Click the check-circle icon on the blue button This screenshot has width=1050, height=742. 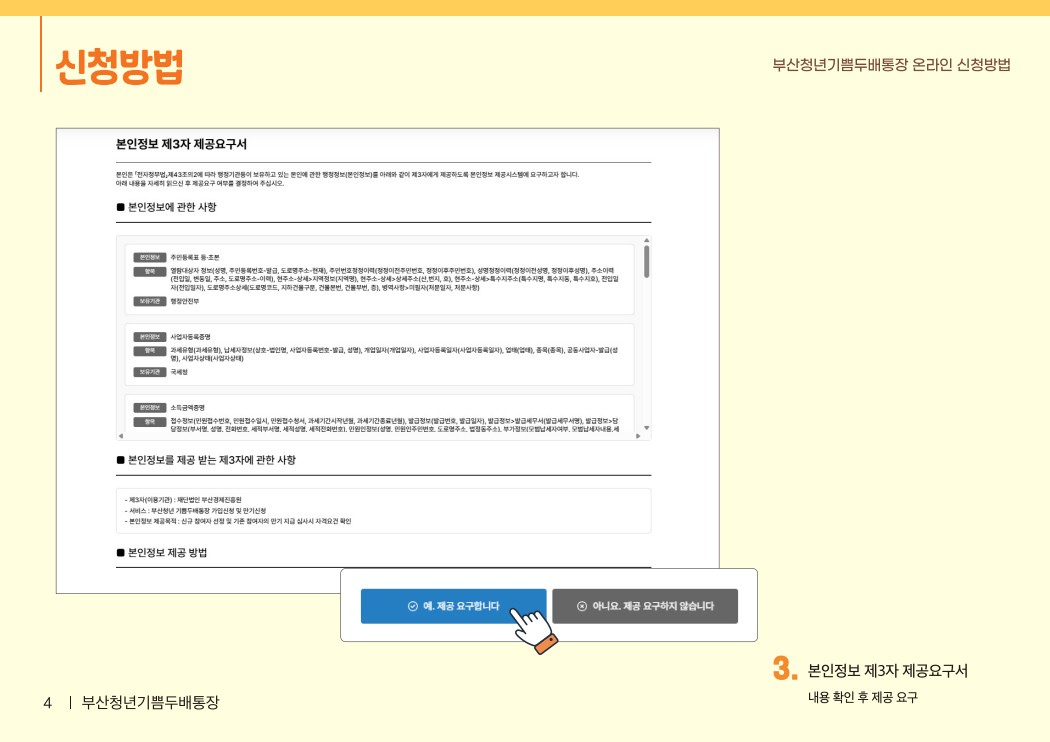click(x=412, y=606)
